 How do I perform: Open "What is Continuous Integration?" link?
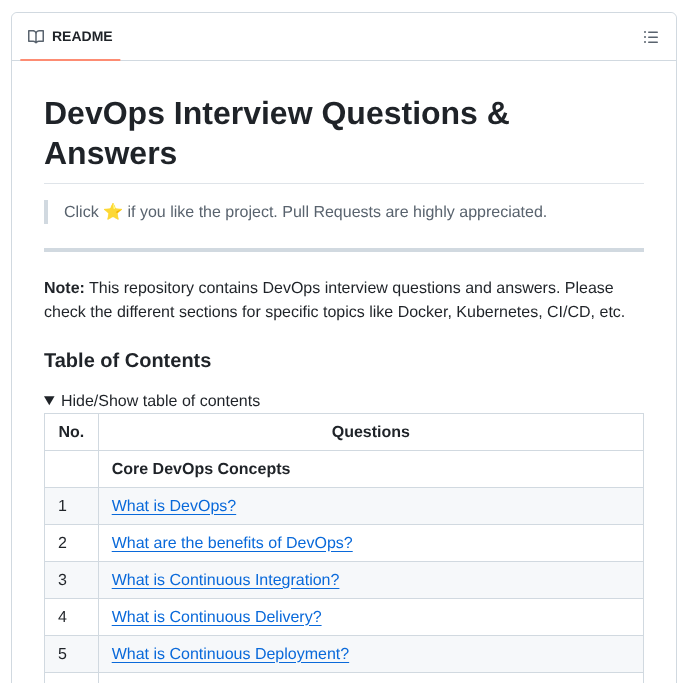pyautogui.click(x=225, y=580)
